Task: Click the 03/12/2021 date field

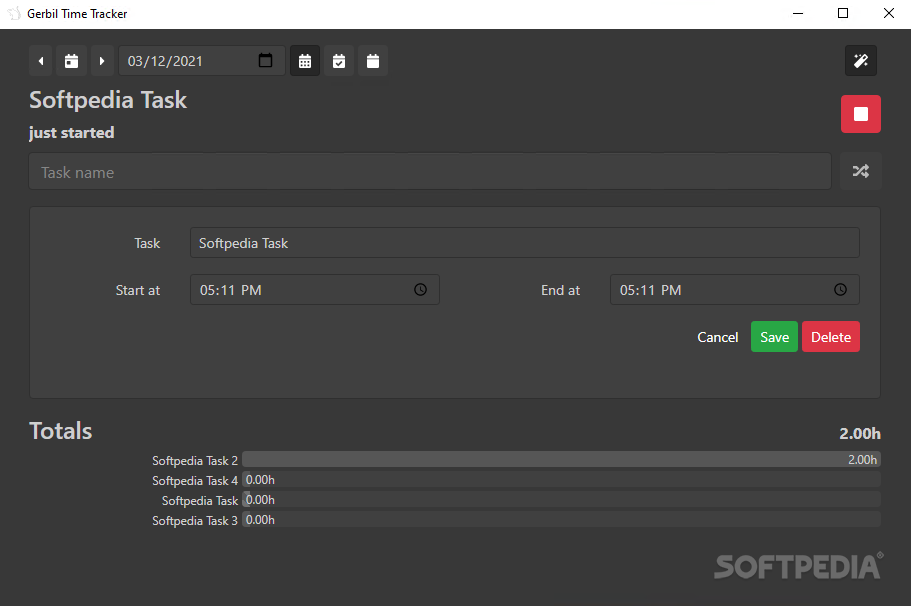Action: point(202,60)
